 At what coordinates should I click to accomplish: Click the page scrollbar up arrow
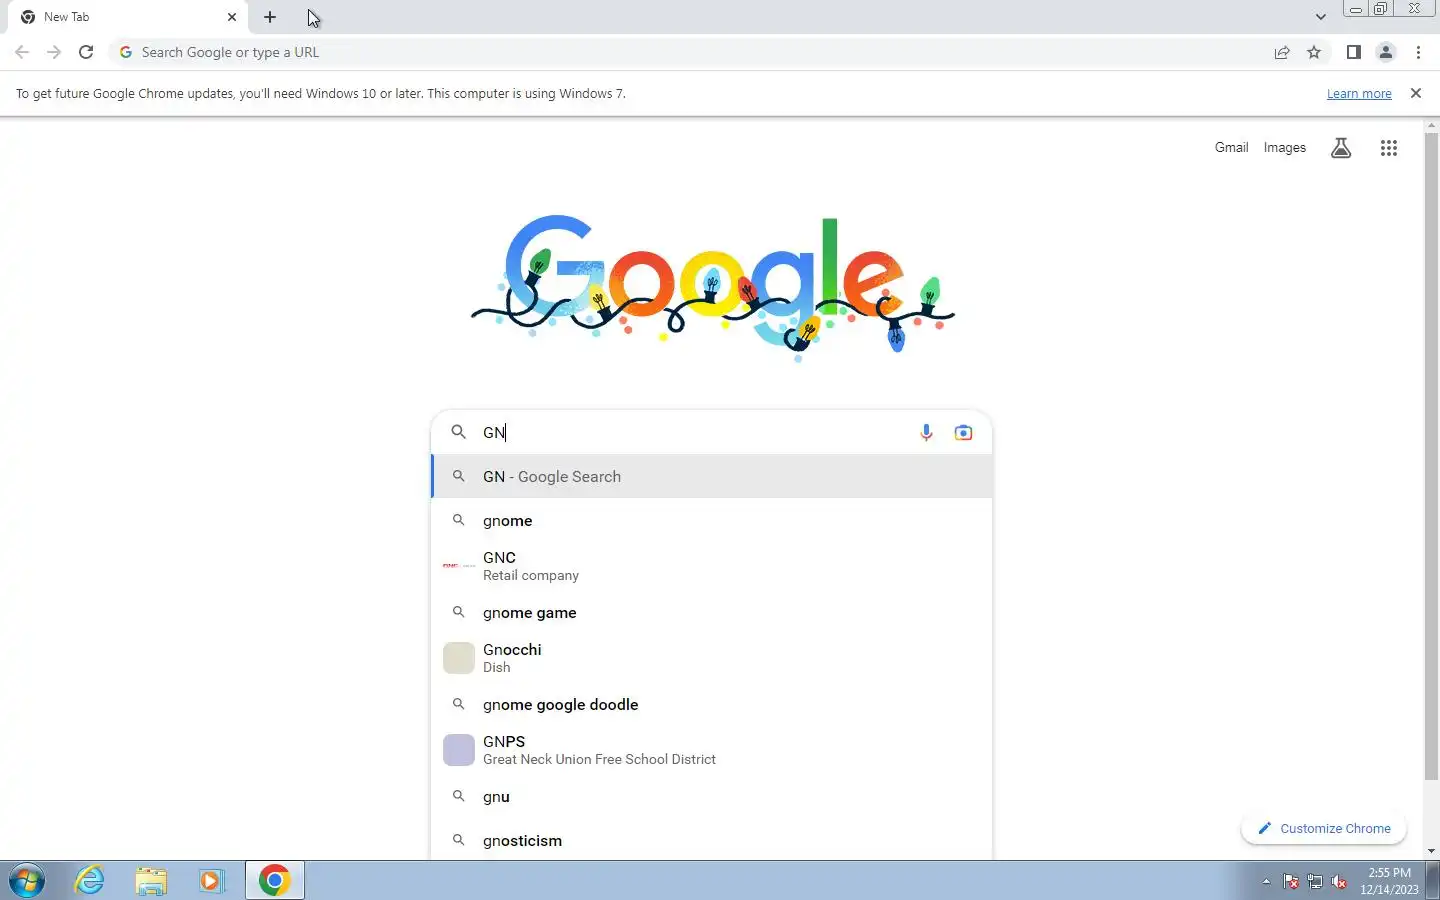pos(1431,125)
